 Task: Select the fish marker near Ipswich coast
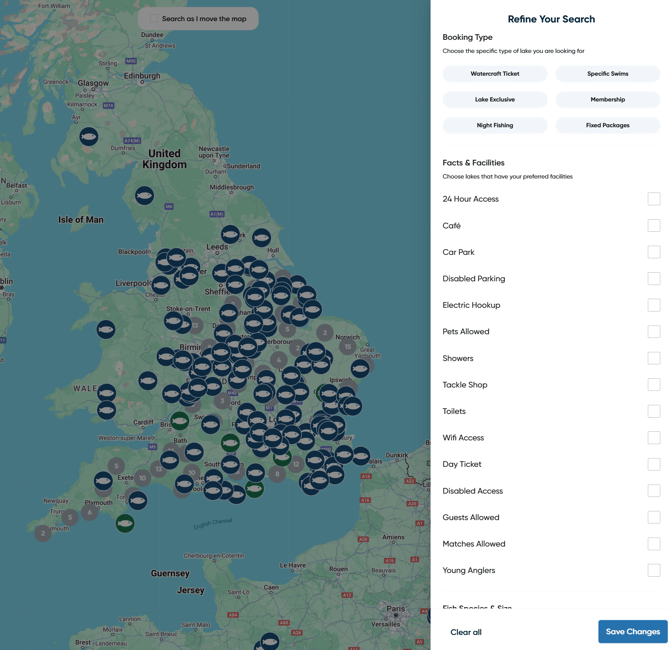tap(360, 368)
